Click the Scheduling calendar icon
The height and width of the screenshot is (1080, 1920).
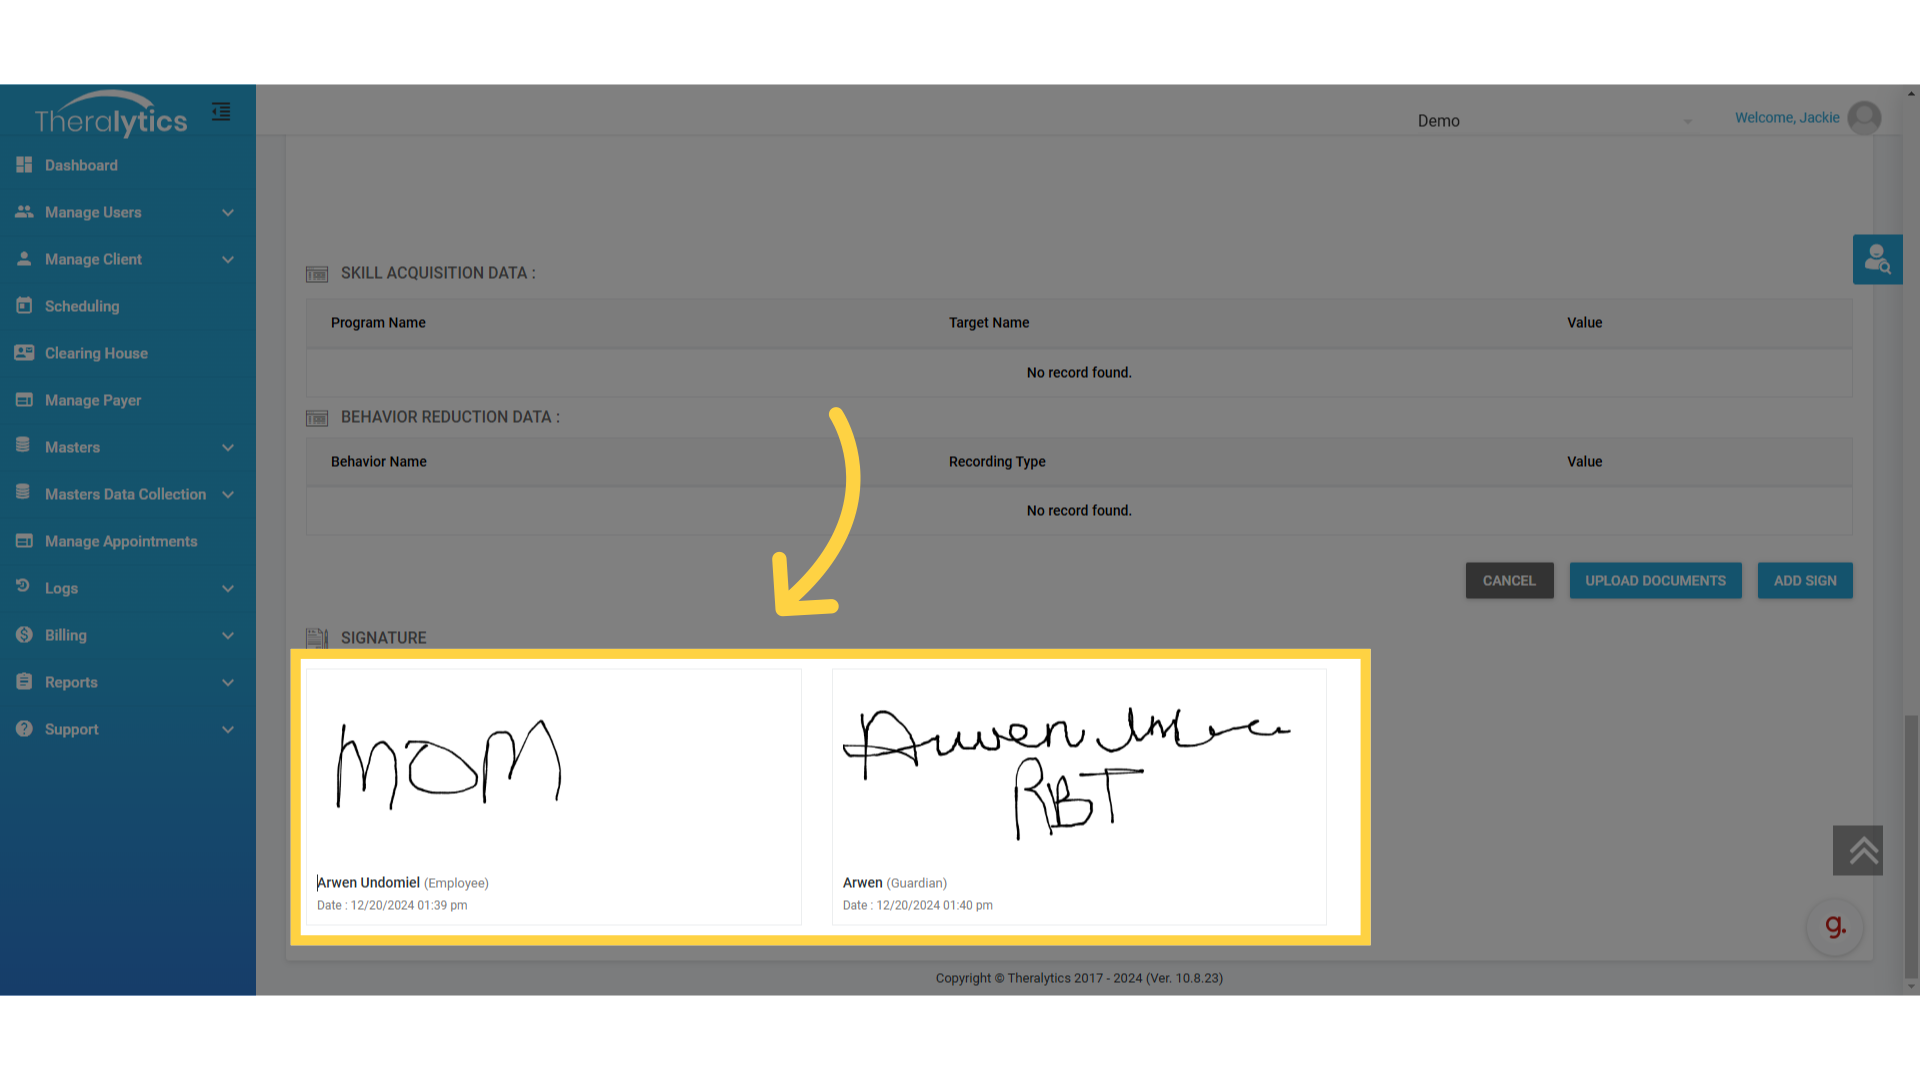(x=24, y=306)
